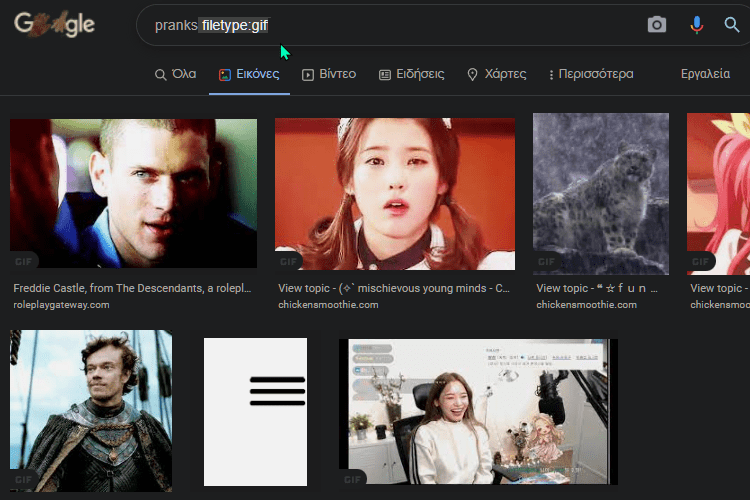Screen dimensions: 750x500
Task: Start voice search with microphone icon
Action: (x=697, y=25)
